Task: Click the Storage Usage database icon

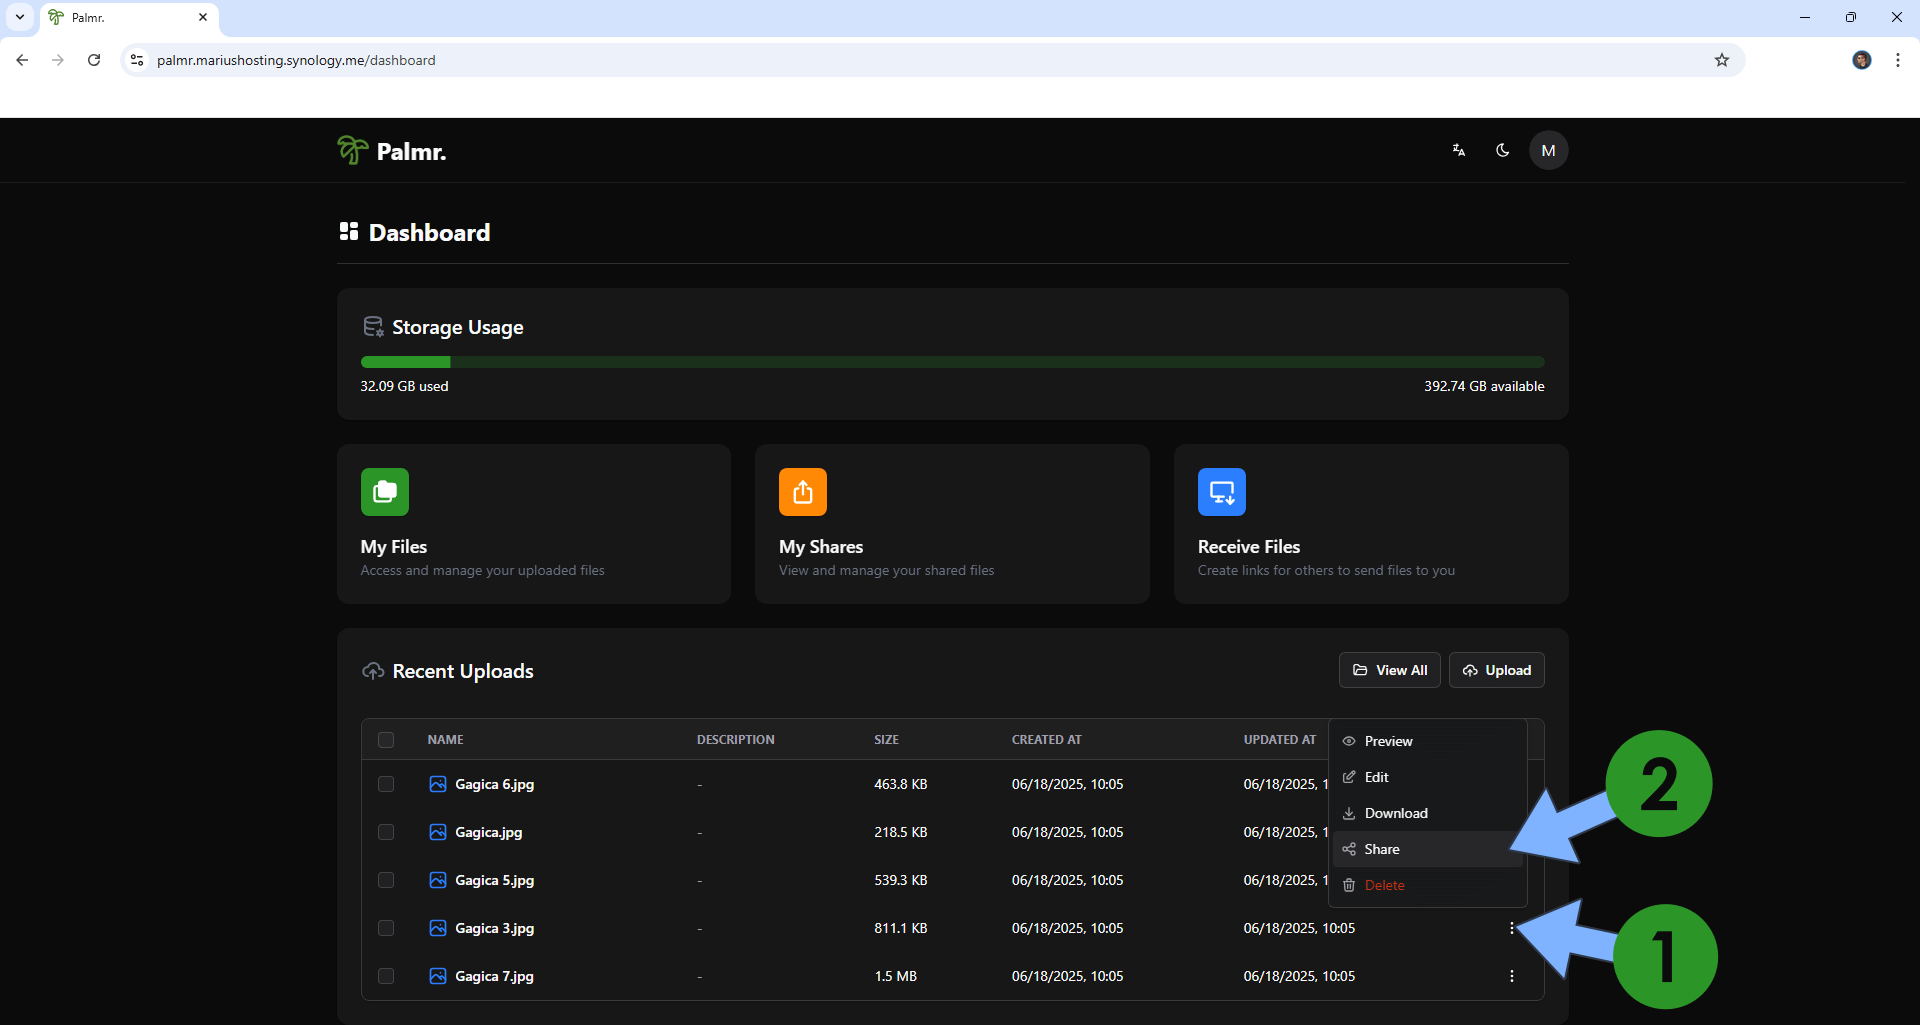Action: [x=373, y=327]
